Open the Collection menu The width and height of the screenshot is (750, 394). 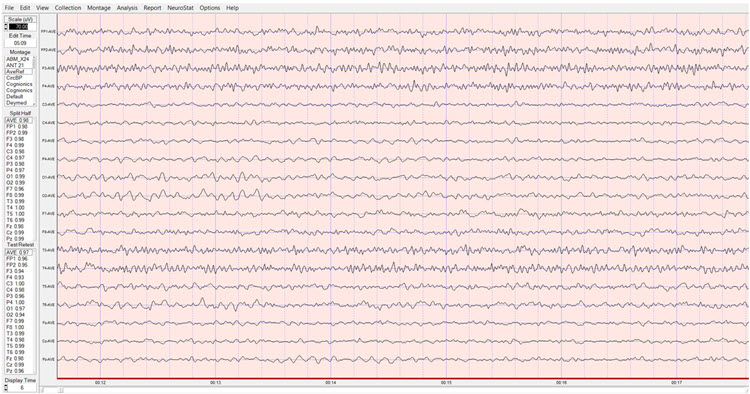[68, 8]
